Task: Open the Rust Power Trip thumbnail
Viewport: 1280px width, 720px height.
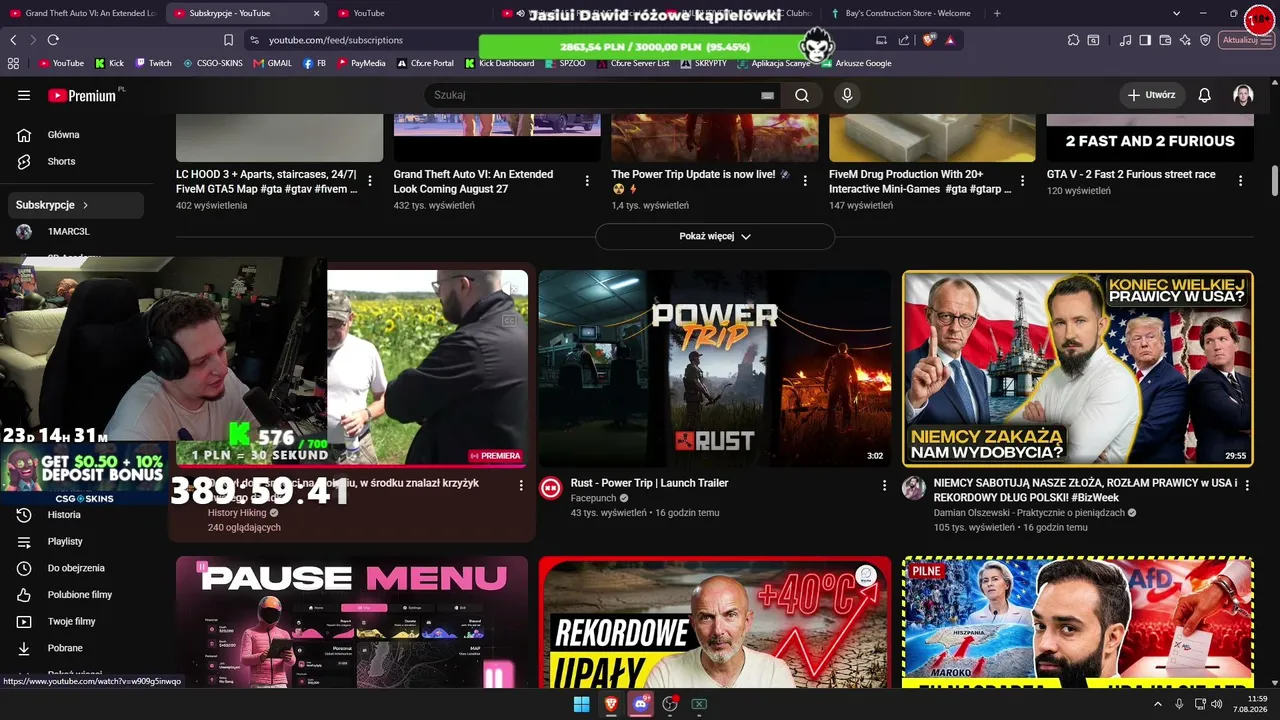Action: (715, 368)
